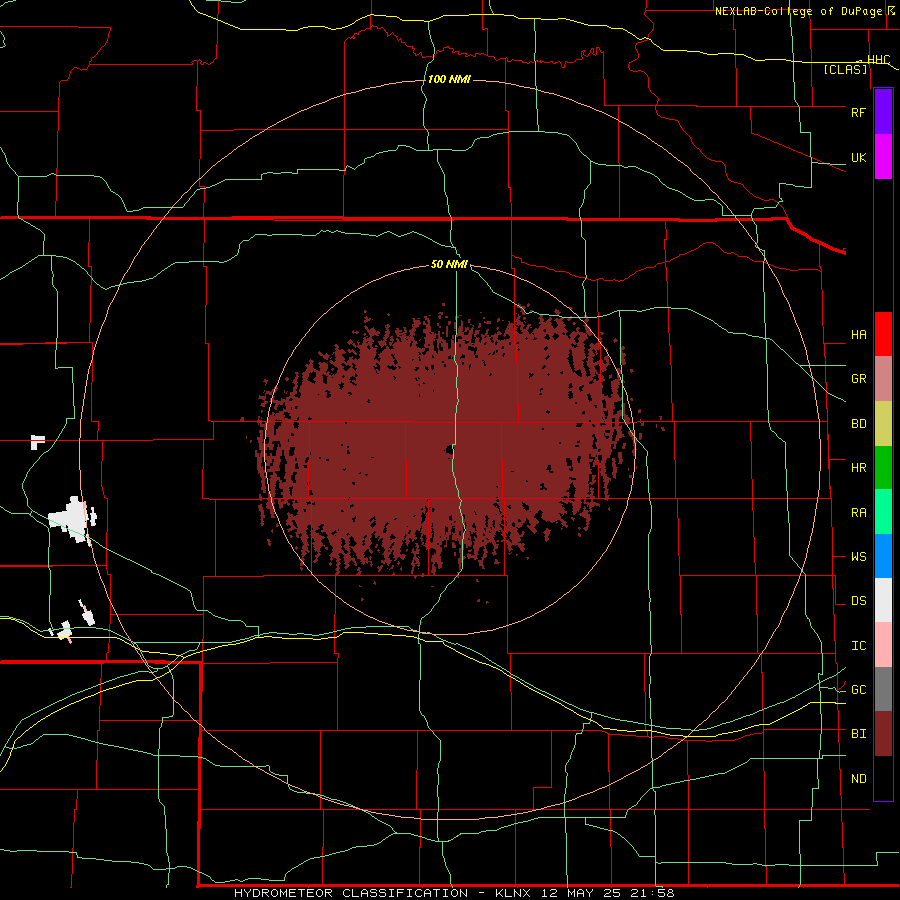This screenshot has width=900, height=900.
Task: Click the BI legend label
Action: click(x=858, y=734)
